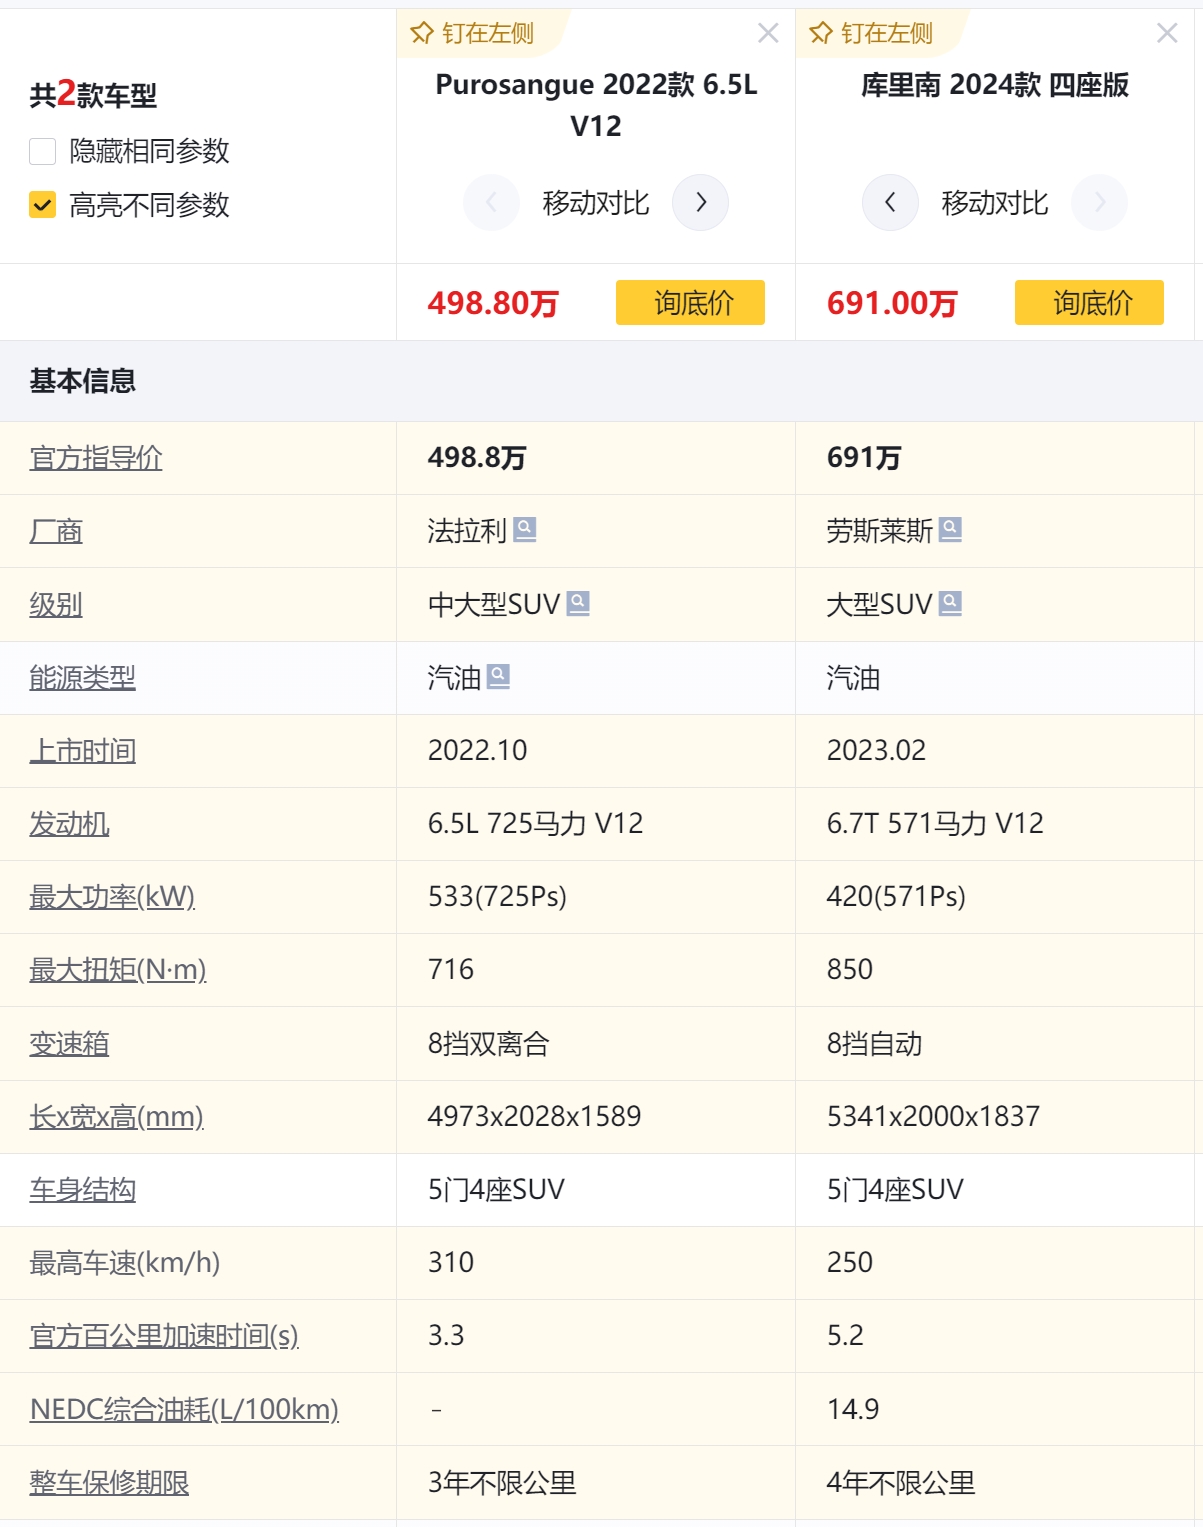Screen dimensions: 1203x1527
Task: Open the 变速箱 parameter link
Action: 69,1043
